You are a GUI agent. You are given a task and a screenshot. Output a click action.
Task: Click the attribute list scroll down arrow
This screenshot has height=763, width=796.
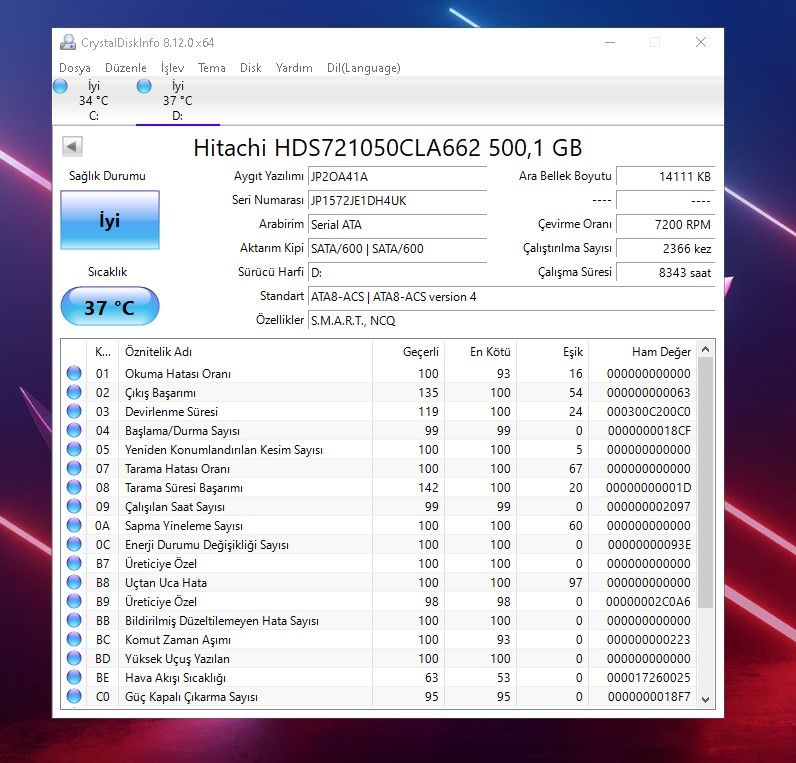click(705, 700)
